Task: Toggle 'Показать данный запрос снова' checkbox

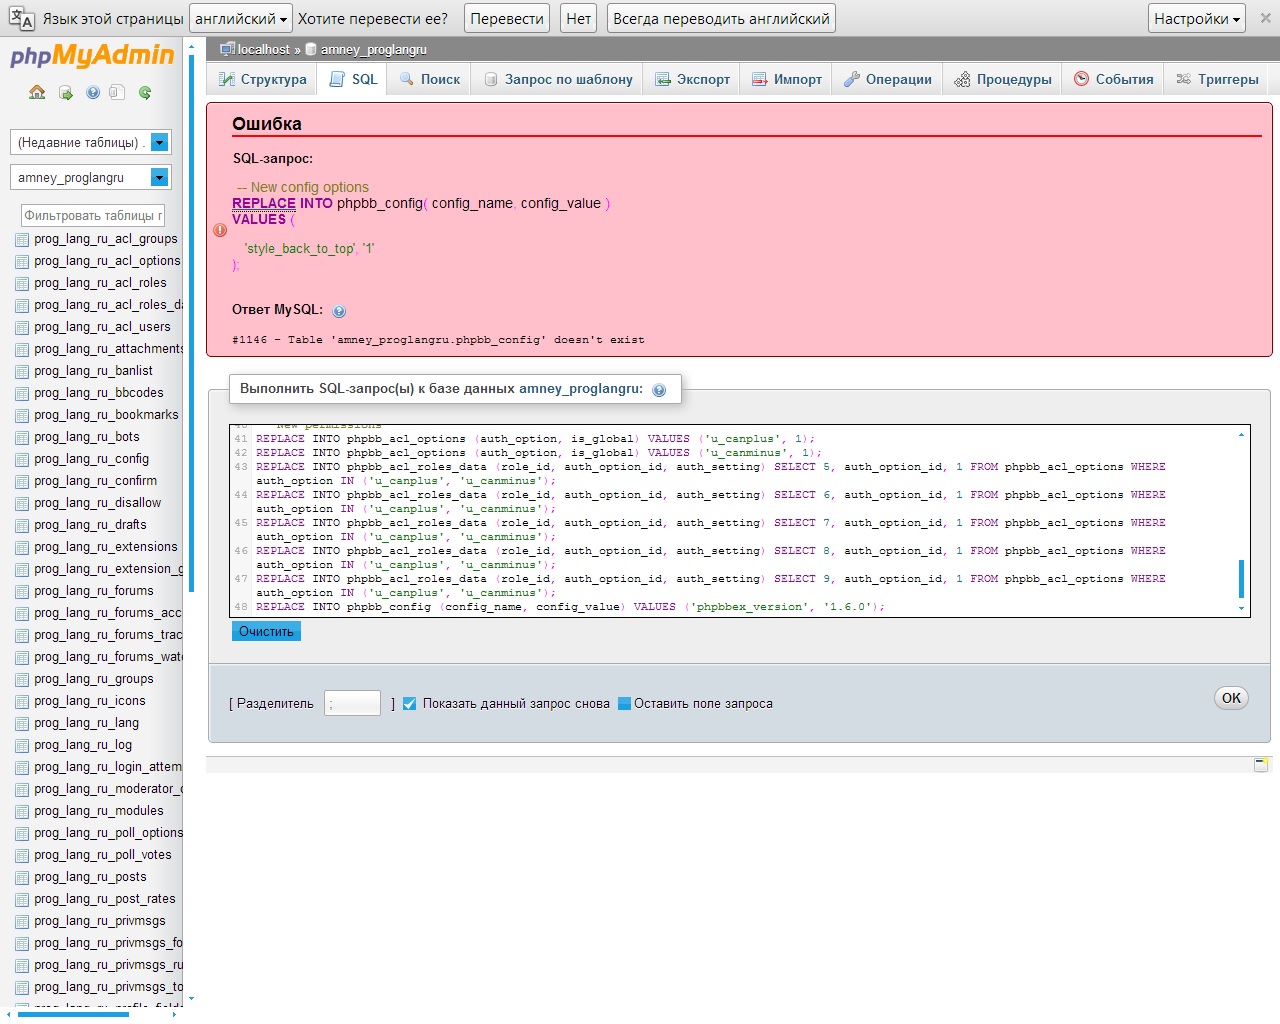Action: (409, 704)
